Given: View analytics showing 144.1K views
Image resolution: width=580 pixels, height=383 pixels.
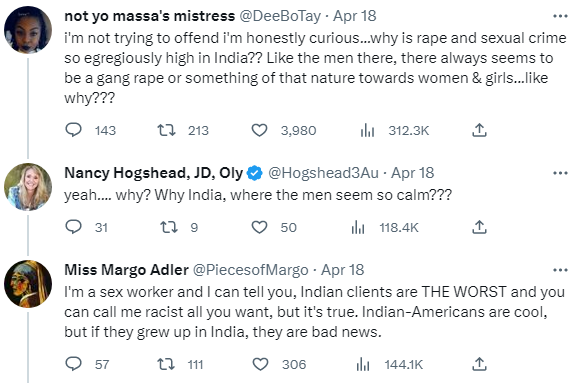Looking at the screenshot, I should click(x=363, y=364).
